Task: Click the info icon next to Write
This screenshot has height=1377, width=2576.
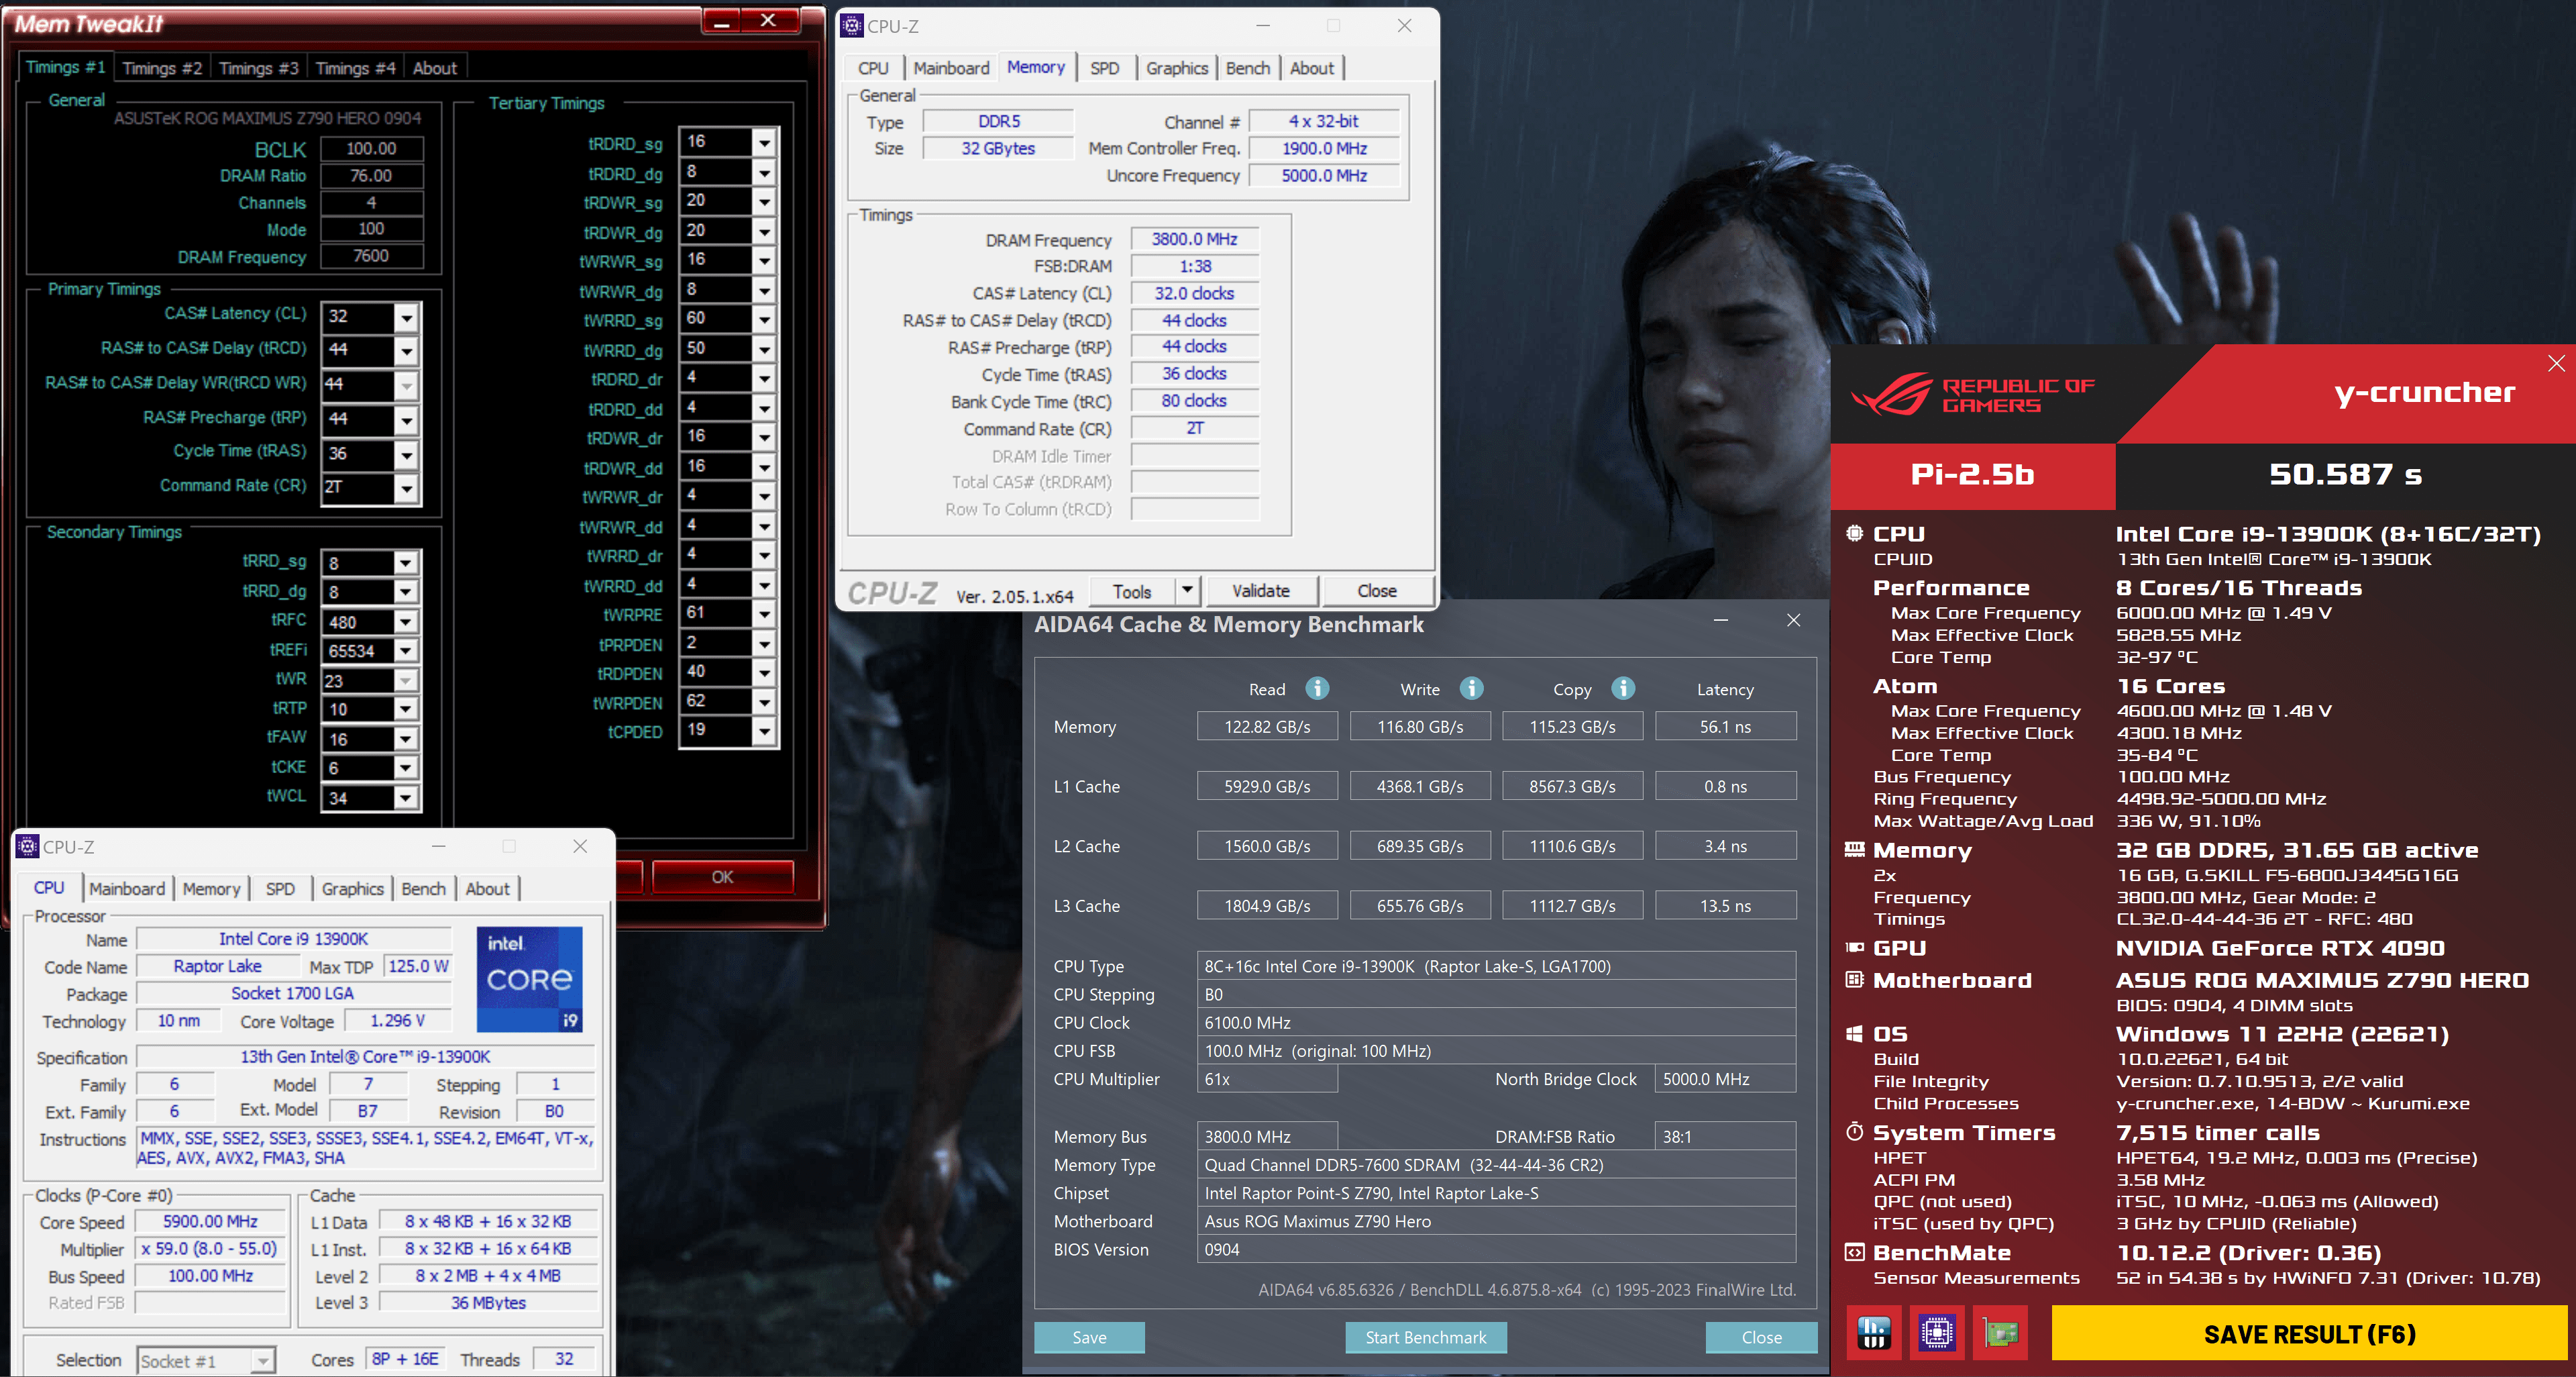Action: coord(1471,688)
